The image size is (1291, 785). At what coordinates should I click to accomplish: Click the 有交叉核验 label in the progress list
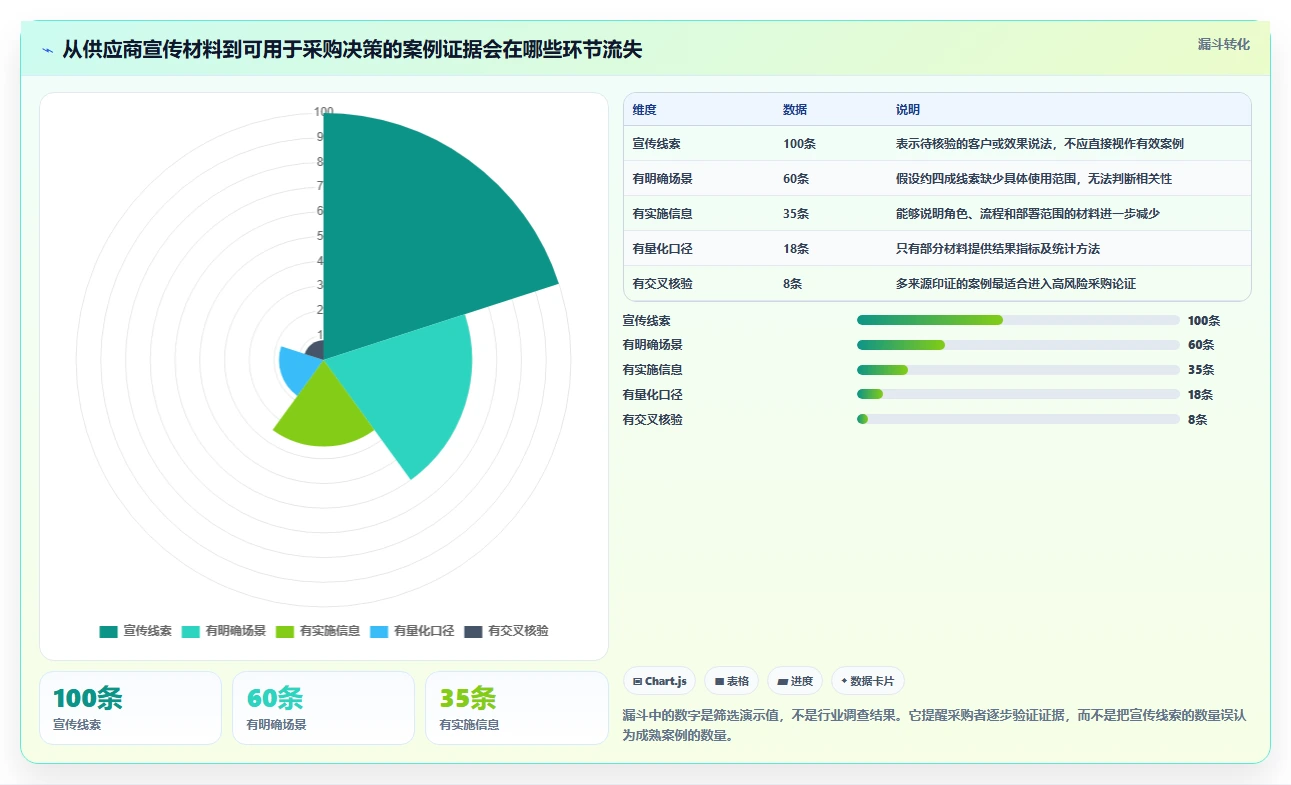[652, 420]
